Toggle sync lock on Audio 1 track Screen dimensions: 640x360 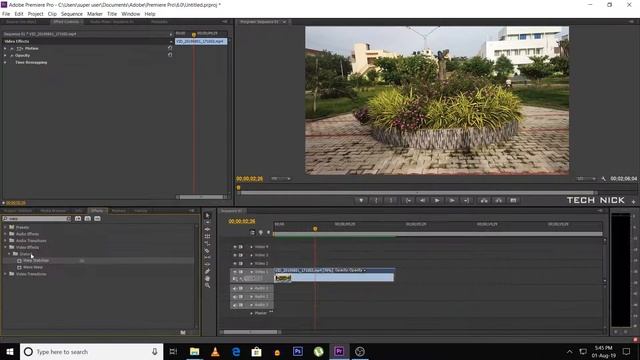(241, 289)
